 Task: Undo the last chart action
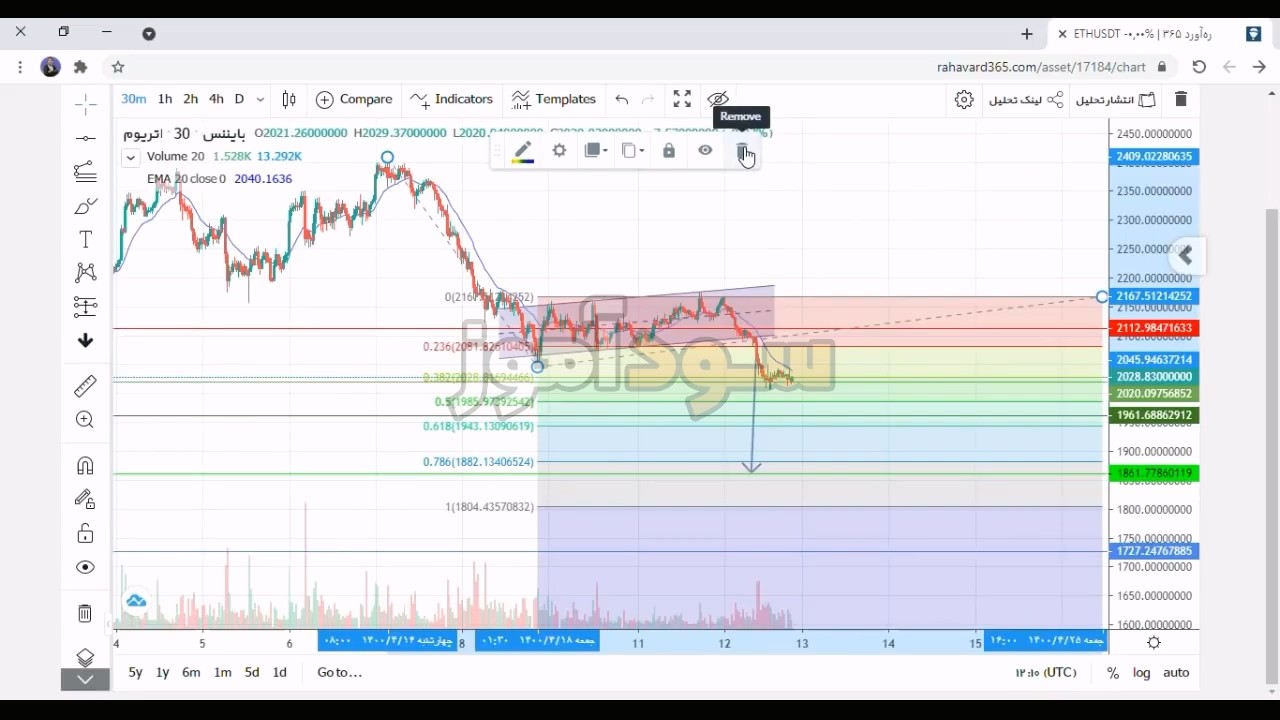pos(622,99)
